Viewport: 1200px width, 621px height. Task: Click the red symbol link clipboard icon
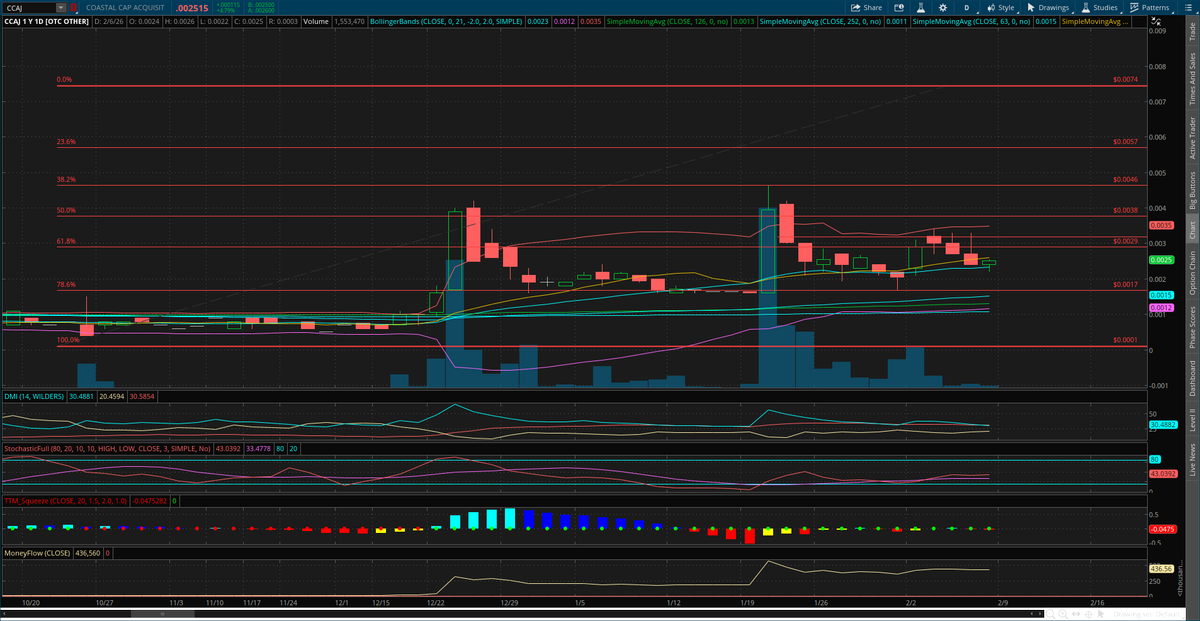[73, 7]
